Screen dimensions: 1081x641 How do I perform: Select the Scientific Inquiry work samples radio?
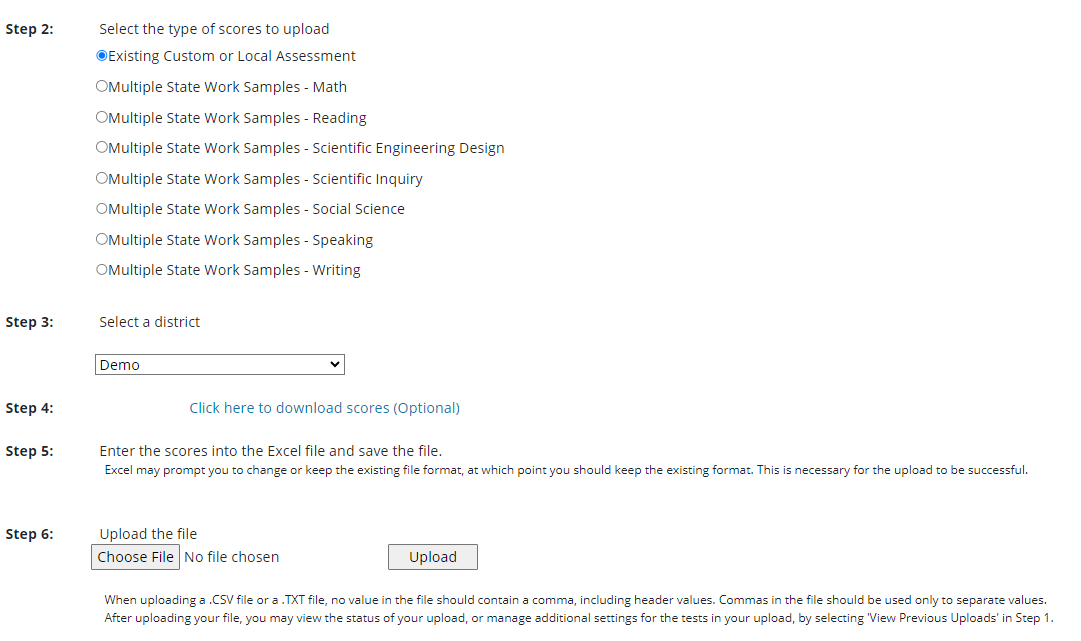(x=102, y=178)
